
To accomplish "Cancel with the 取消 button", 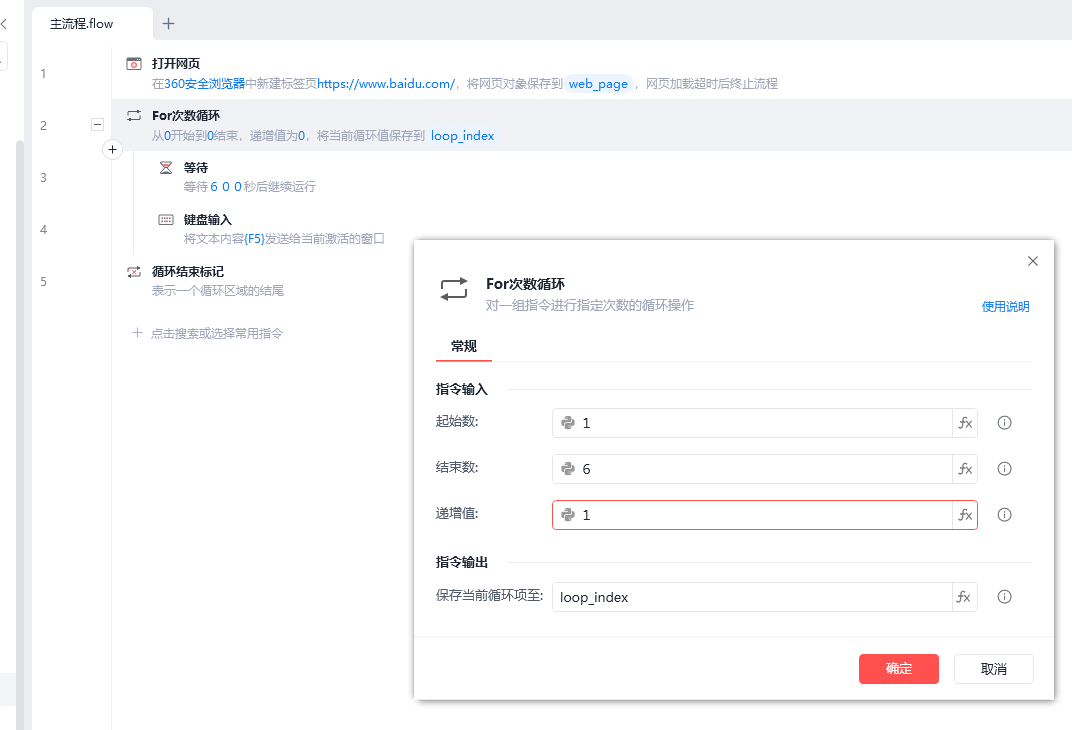I will [993, 668].
